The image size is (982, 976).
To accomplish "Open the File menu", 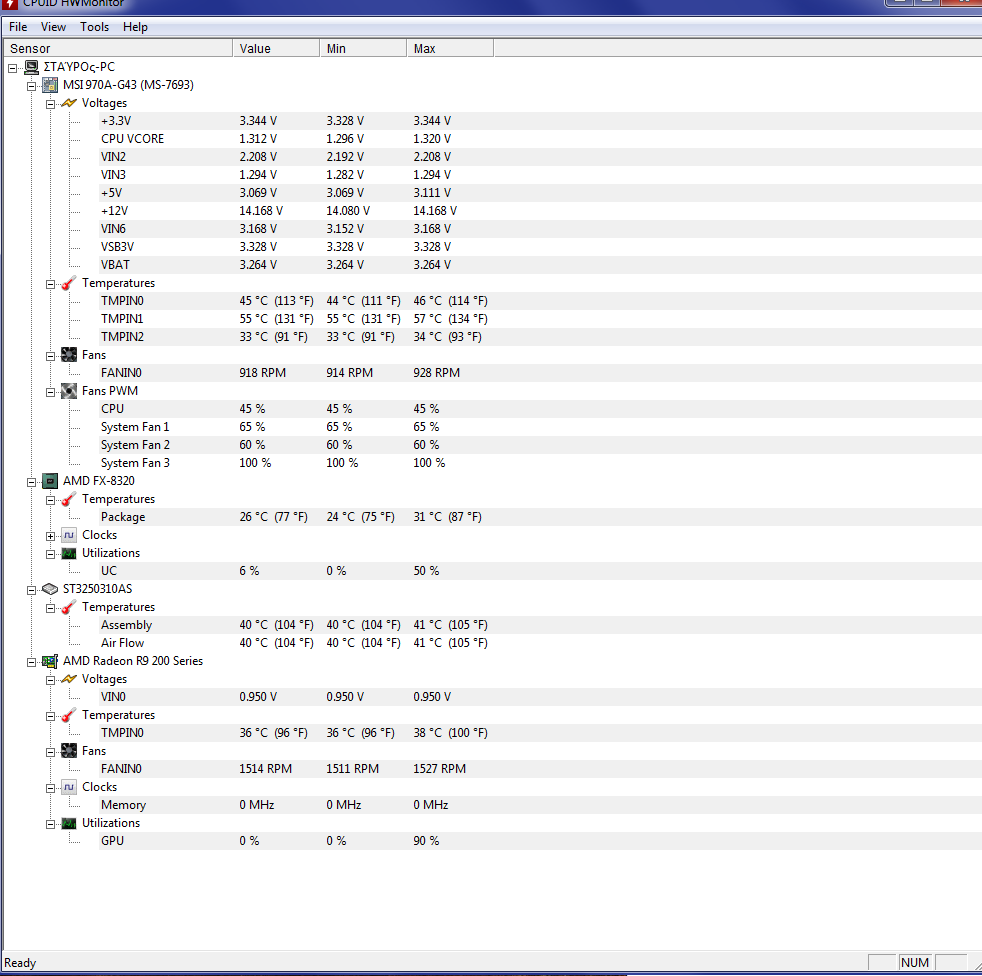I will pos(18,27).
